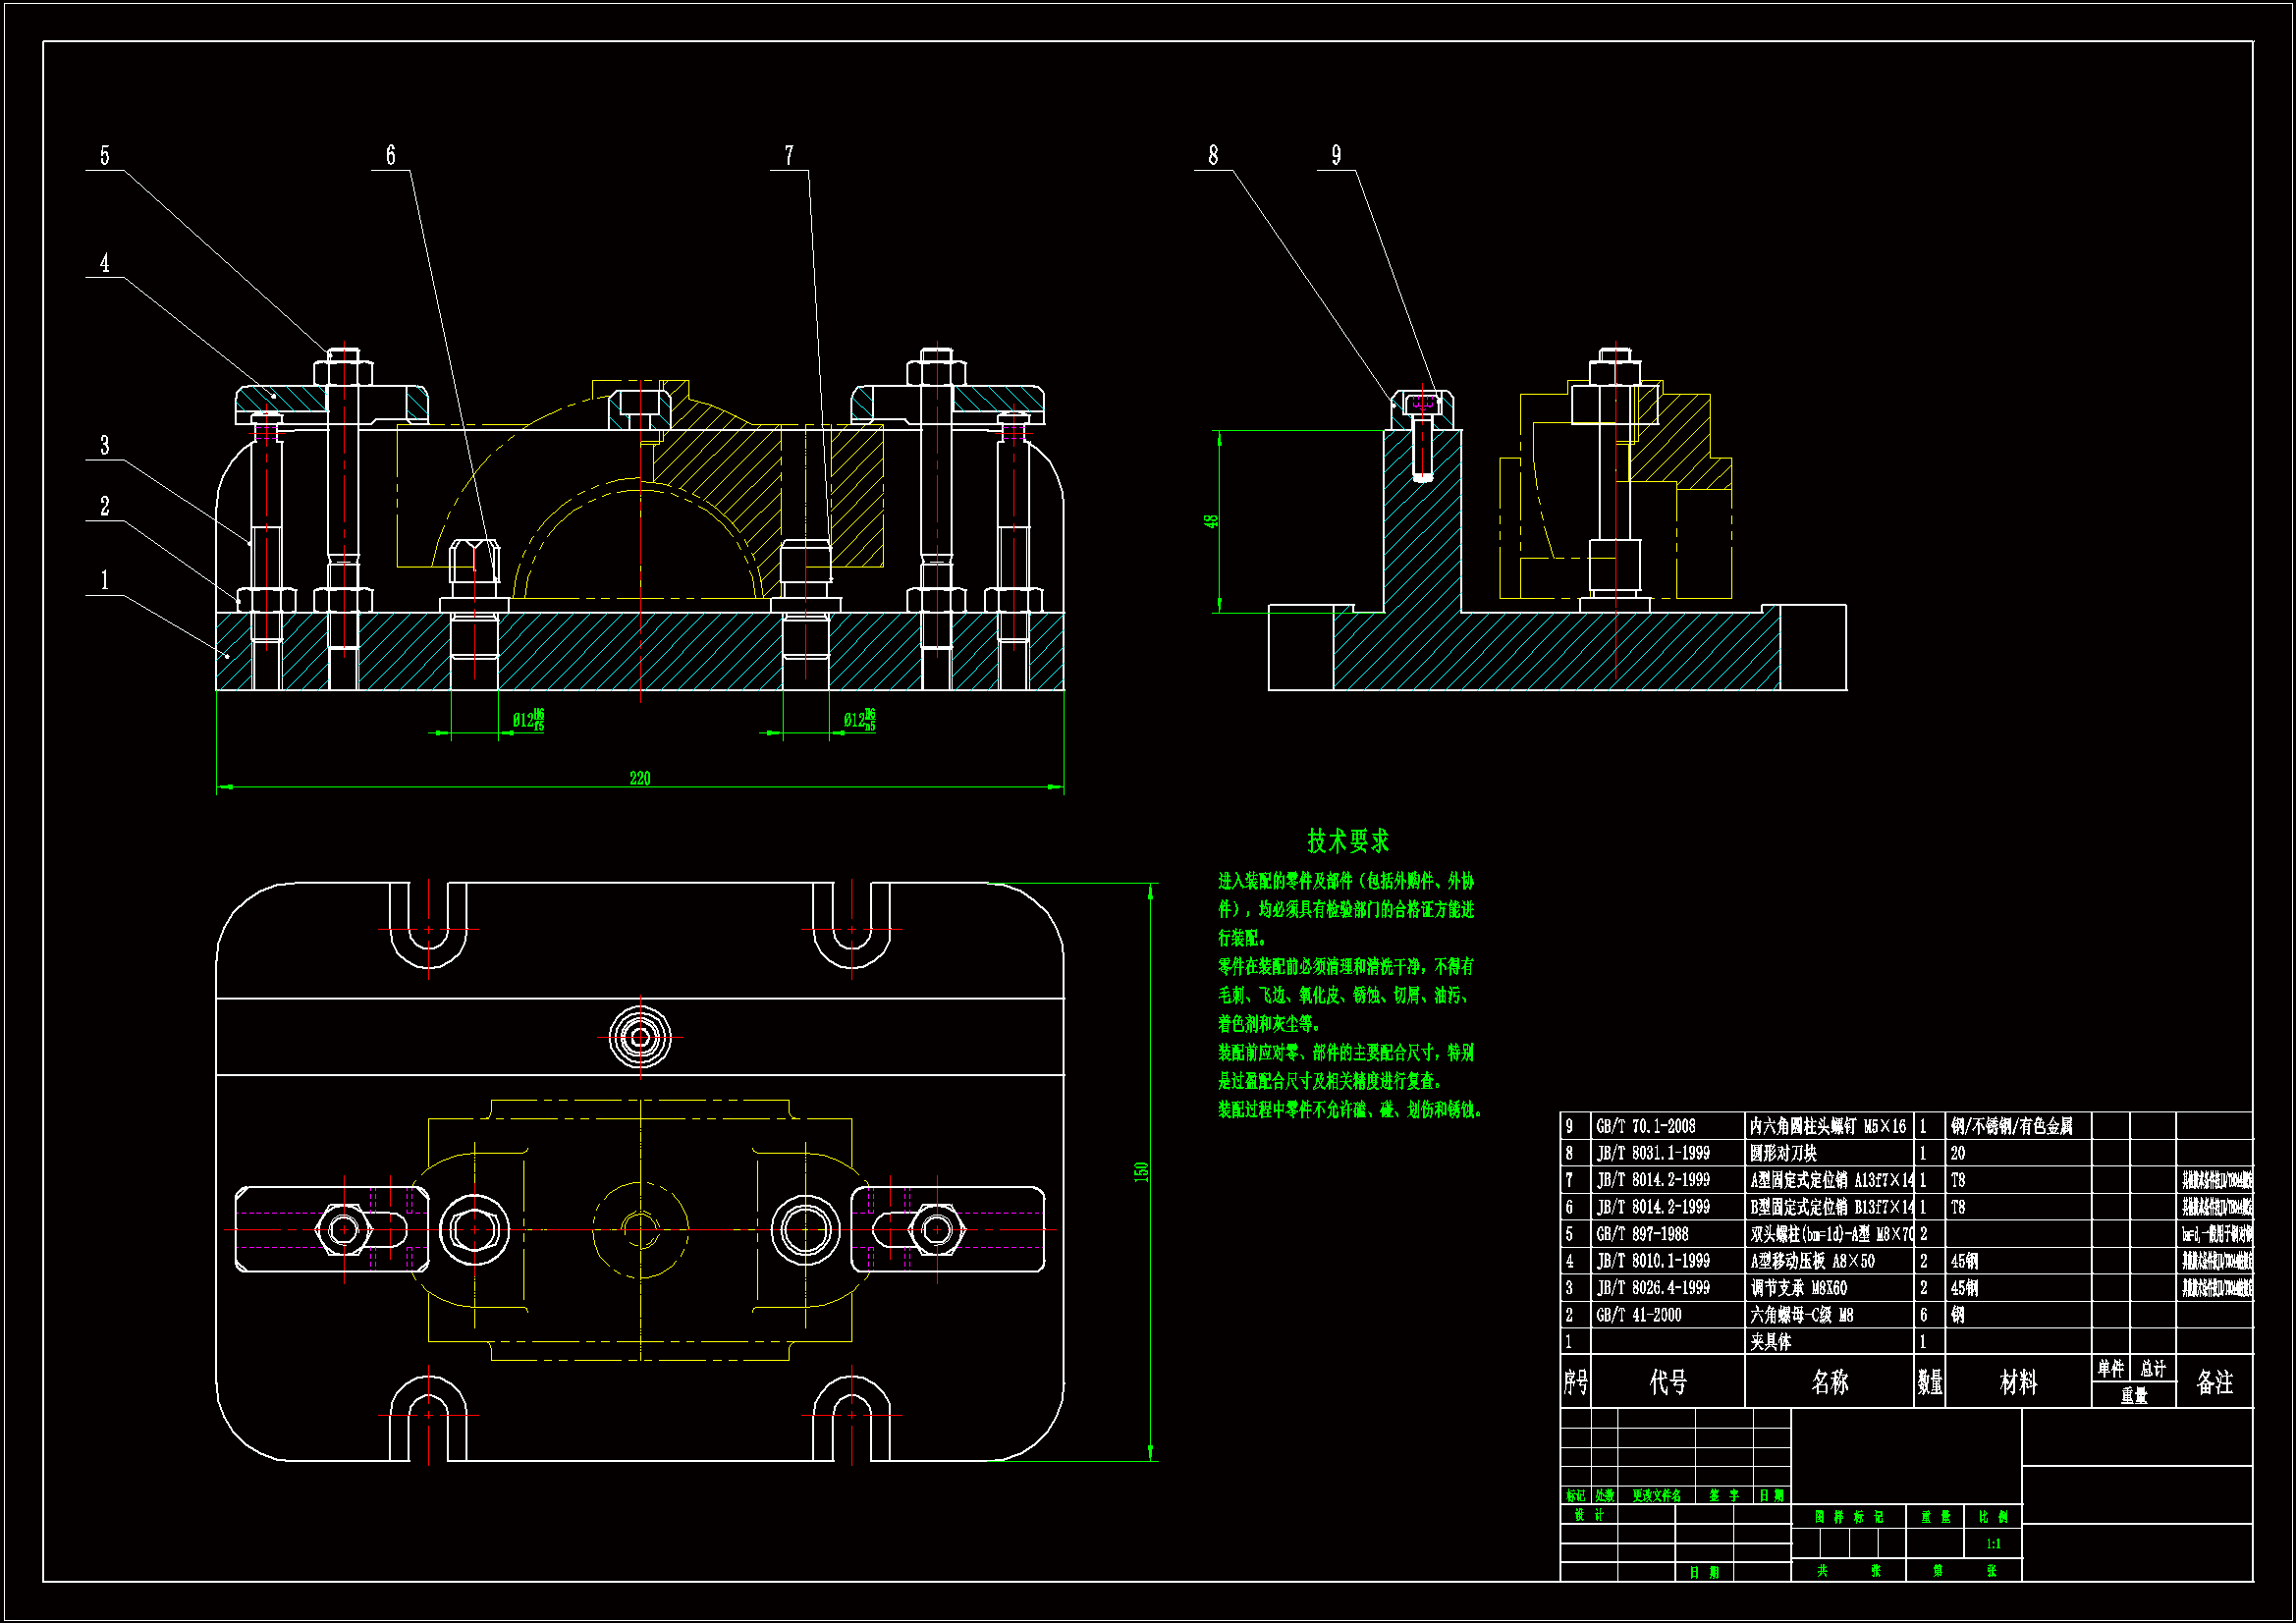Select the 150 height dimension text

[1141, 1171]
